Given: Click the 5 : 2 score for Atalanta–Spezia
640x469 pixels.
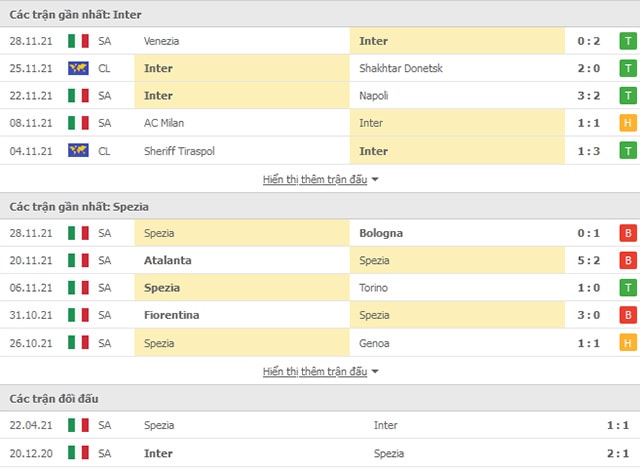Looking at the screenshot, I should coord(589,260).
